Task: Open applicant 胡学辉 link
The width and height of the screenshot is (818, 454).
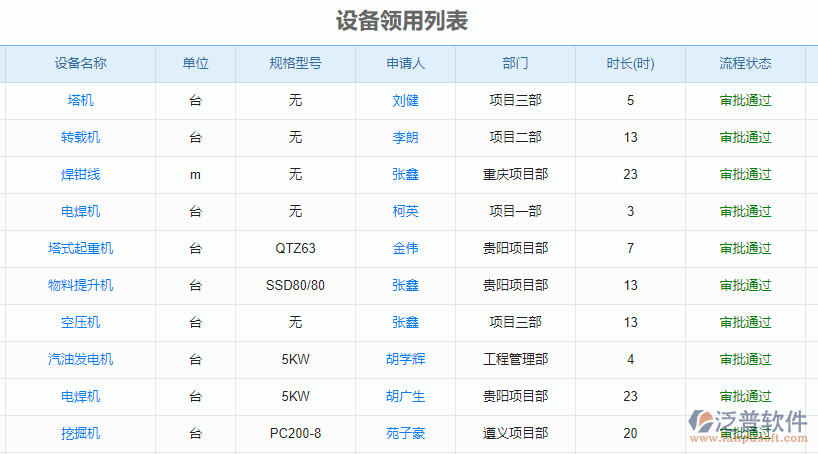Action: 405,360
